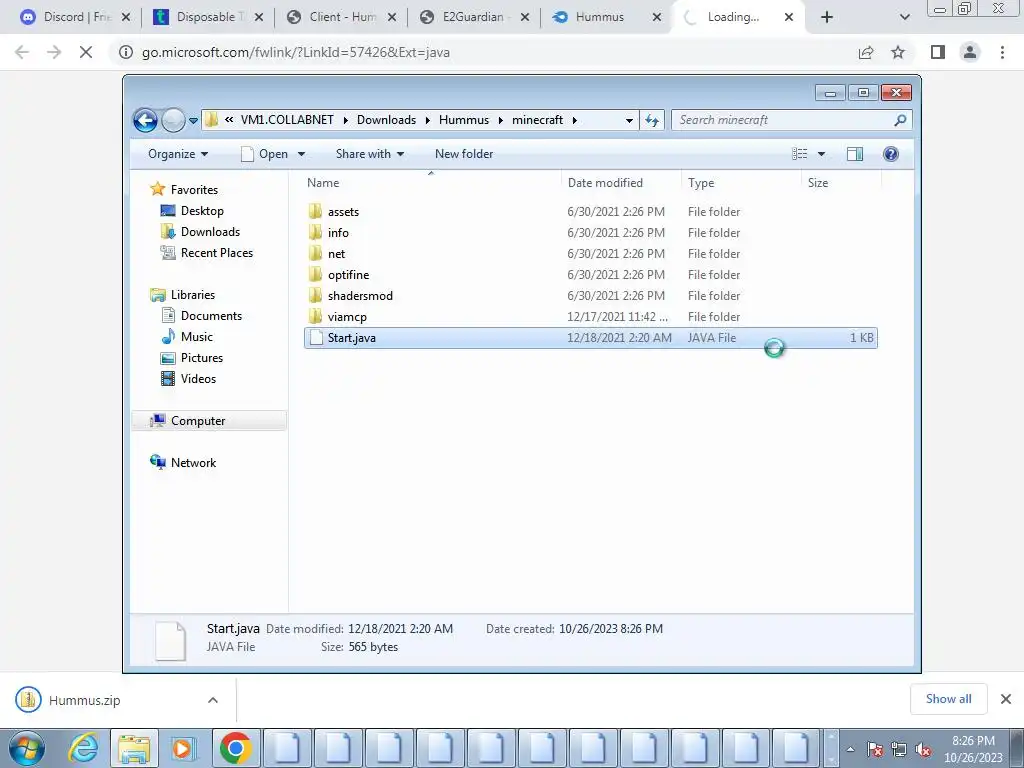
Task: Click Hummus in the address breadcrumb
Action: pyautogui.click(x=464, y=120)
